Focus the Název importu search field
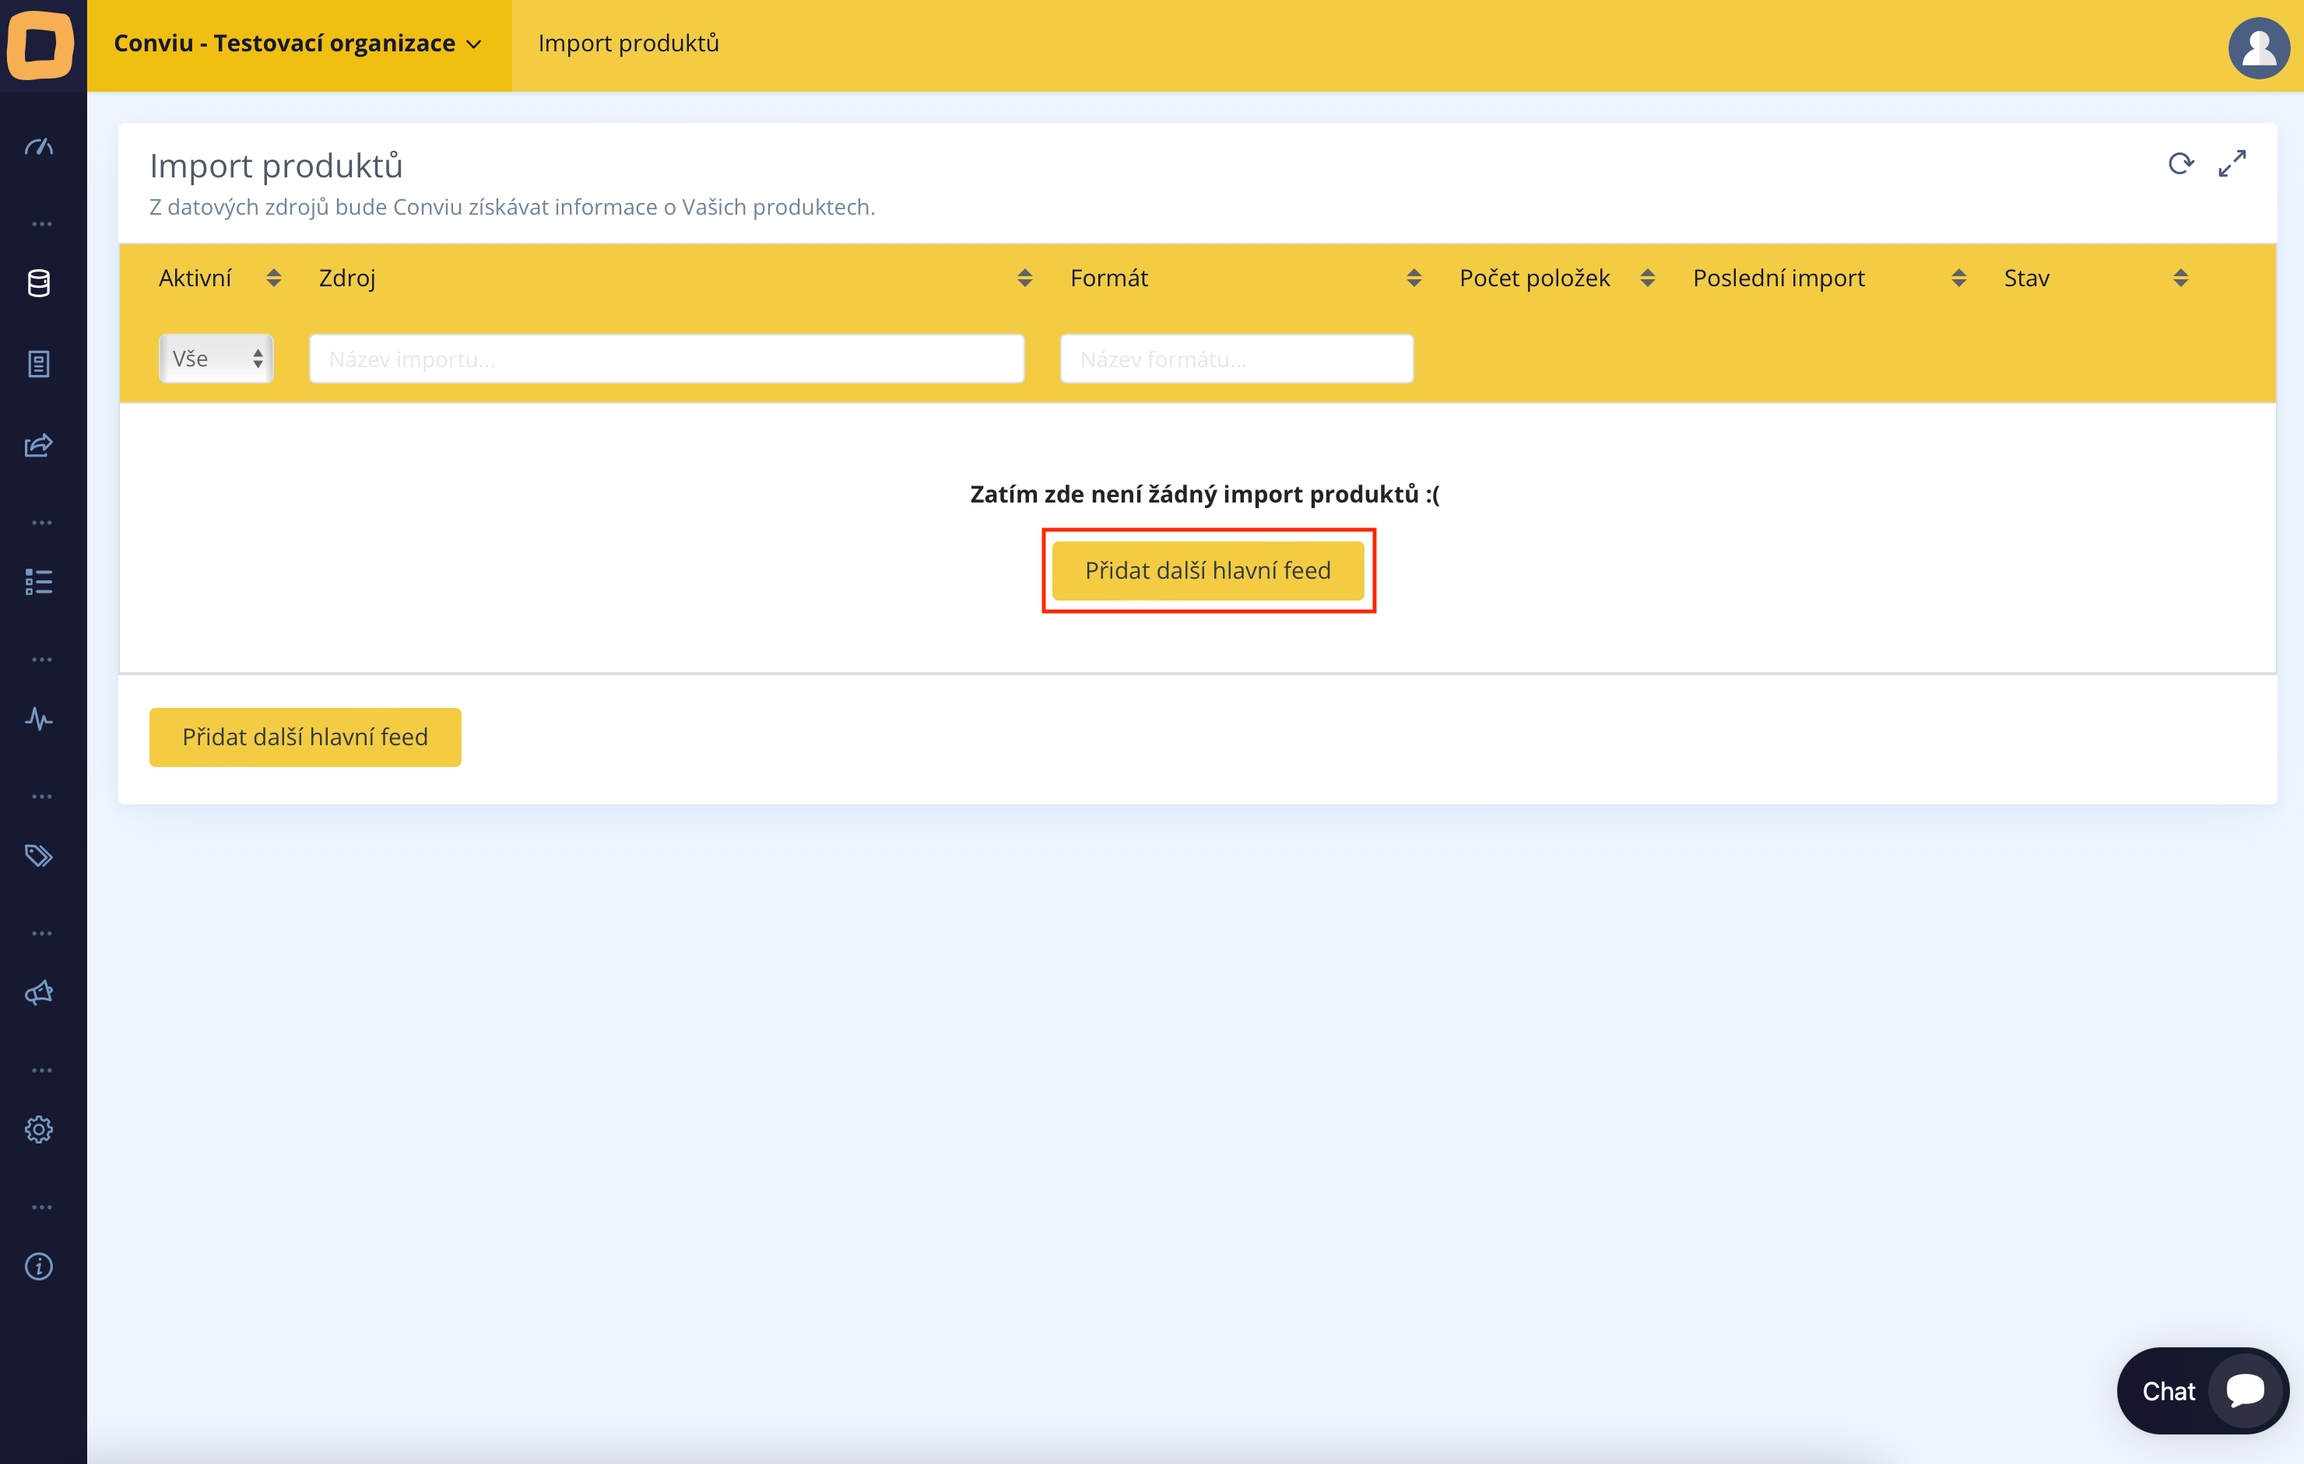The width and height of the screenshot is (2304, 1464). pyautogui.click(x=666, y=359)
